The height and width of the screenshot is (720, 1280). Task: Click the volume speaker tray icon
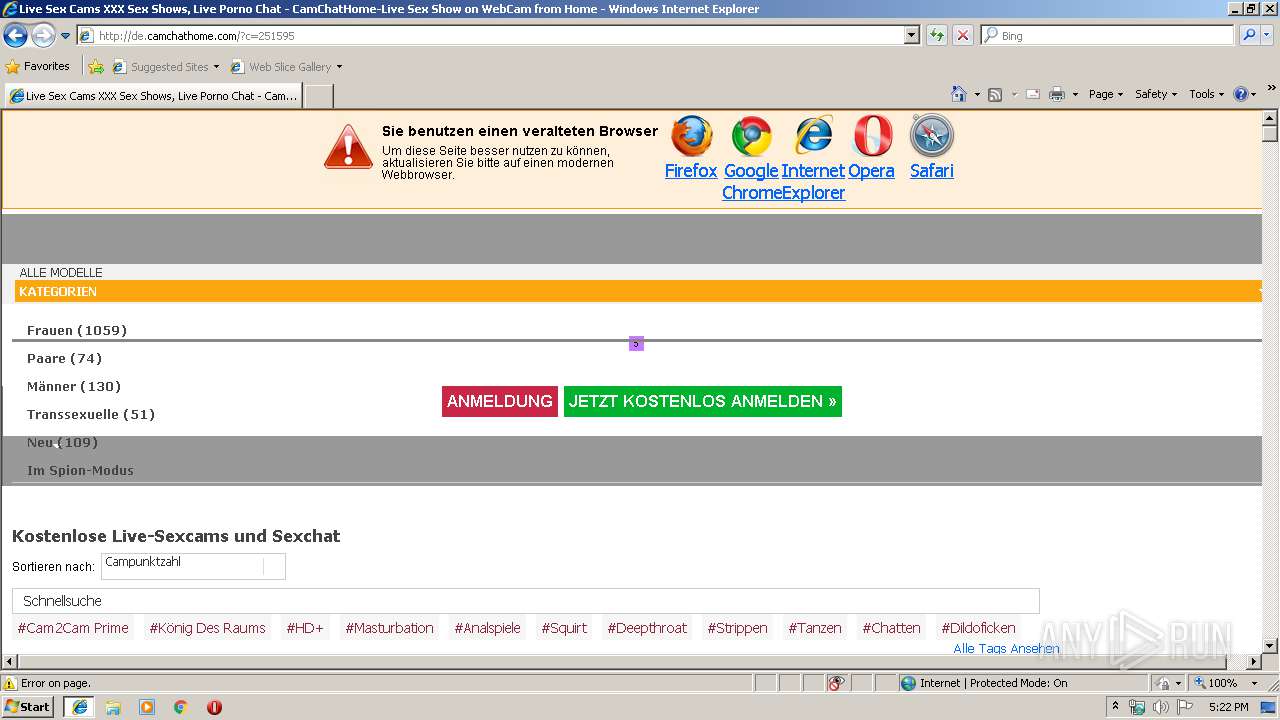click(1160, 707)
